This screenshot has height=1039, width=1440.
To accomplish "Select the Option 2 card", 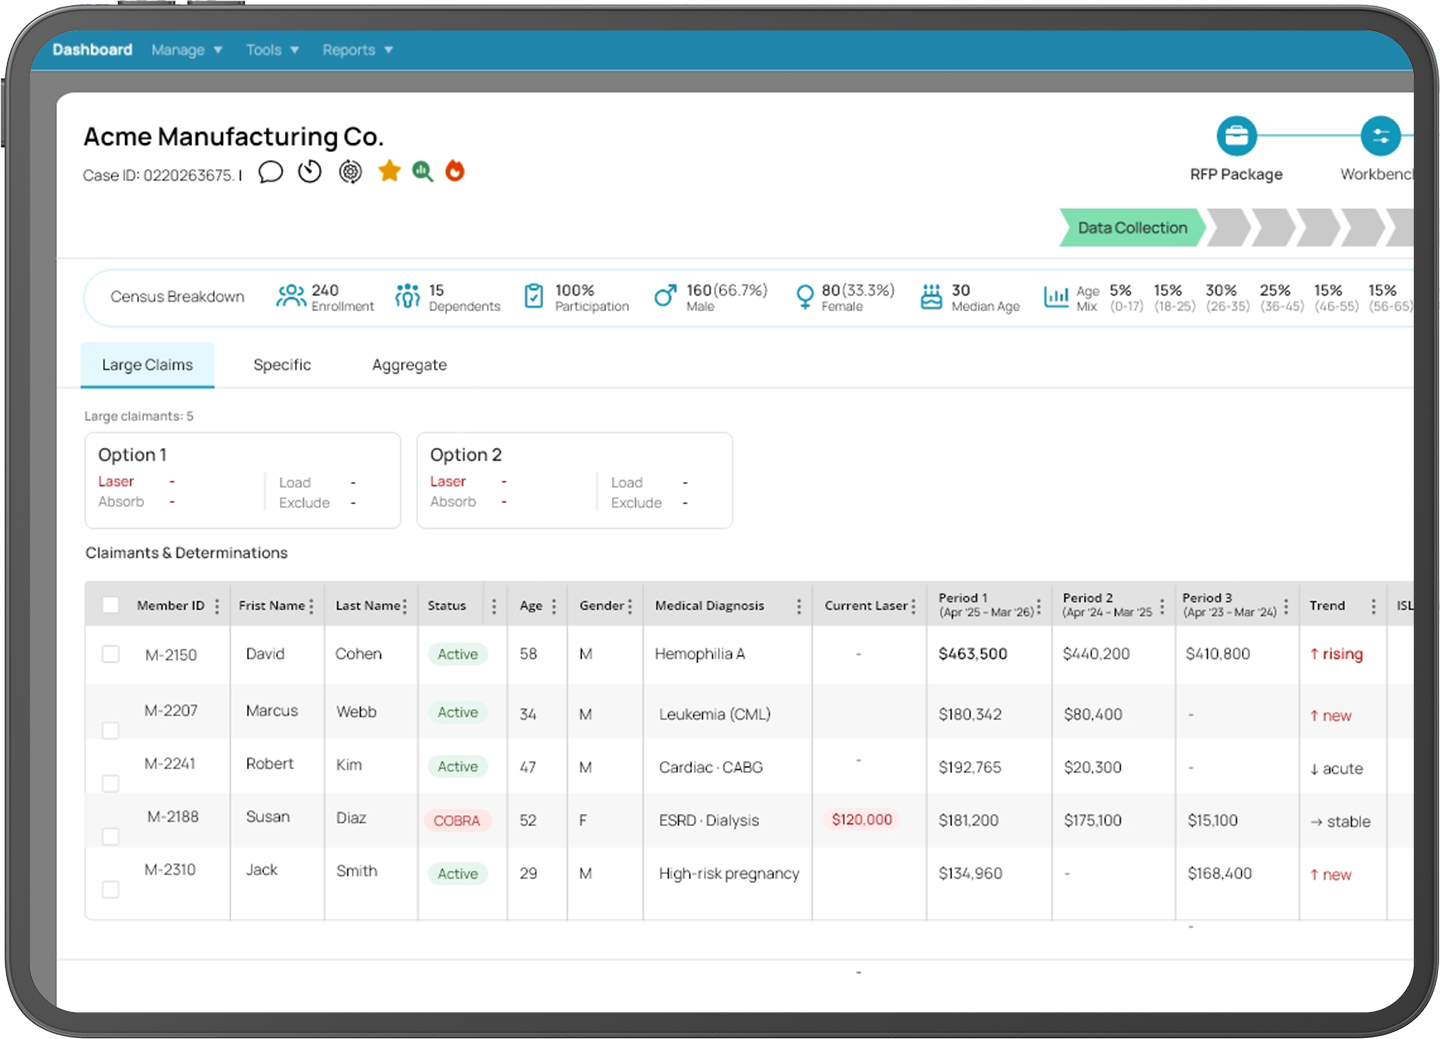I will (575, 480).
